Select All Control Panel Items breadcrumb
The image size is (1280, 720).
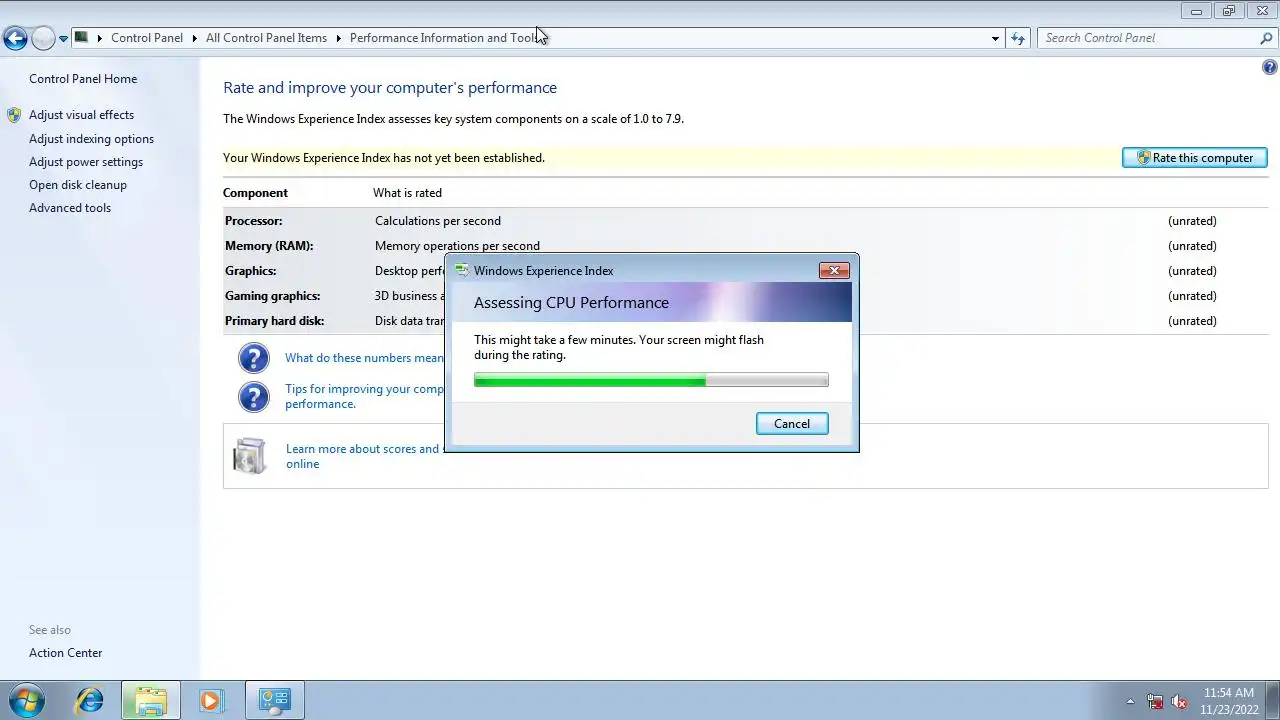pos(266,38)
